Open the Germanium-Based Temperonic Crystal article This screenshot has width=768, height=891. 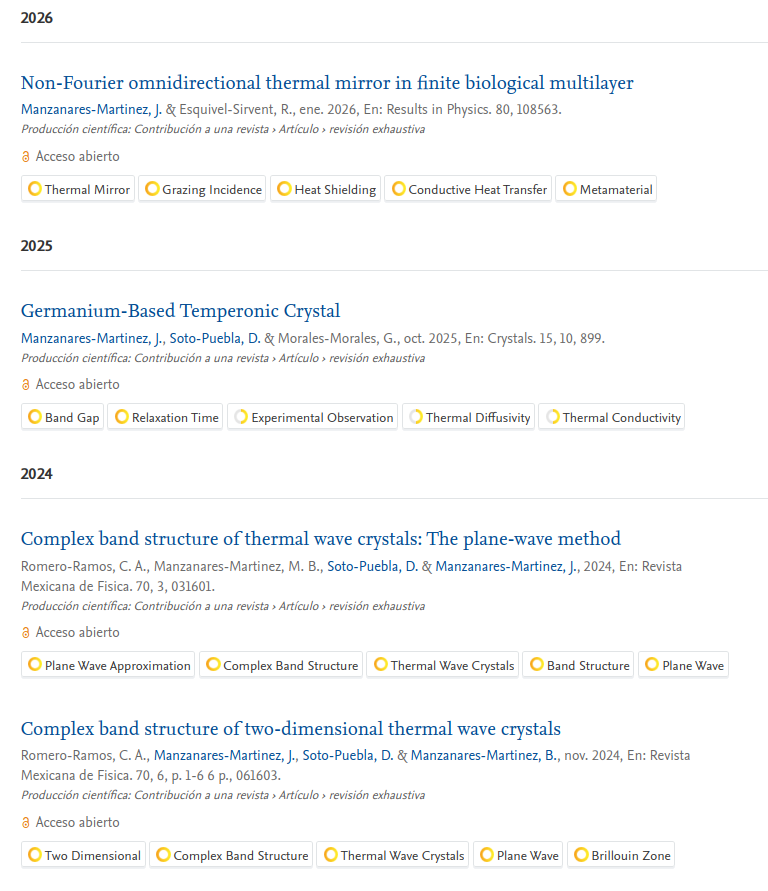pyautogui.click(x=180, y=311)
